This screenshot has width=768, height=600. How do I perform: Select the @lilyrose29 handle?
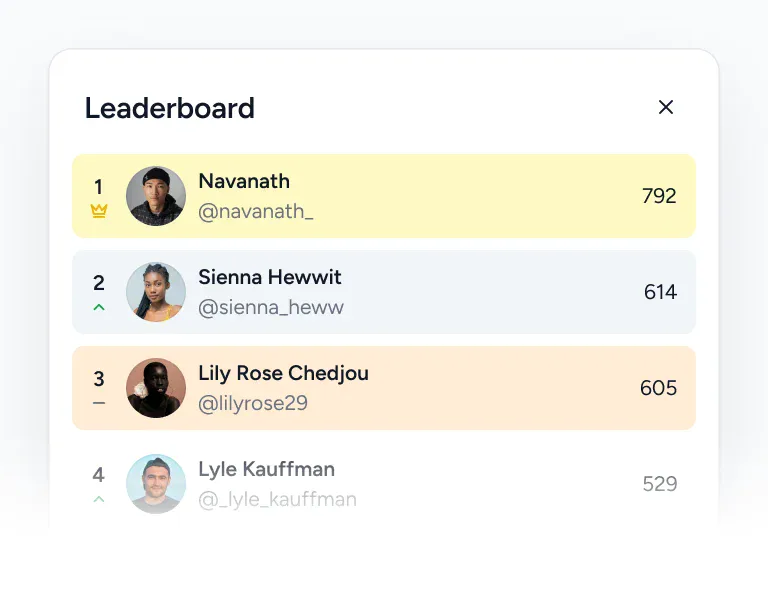253,404
